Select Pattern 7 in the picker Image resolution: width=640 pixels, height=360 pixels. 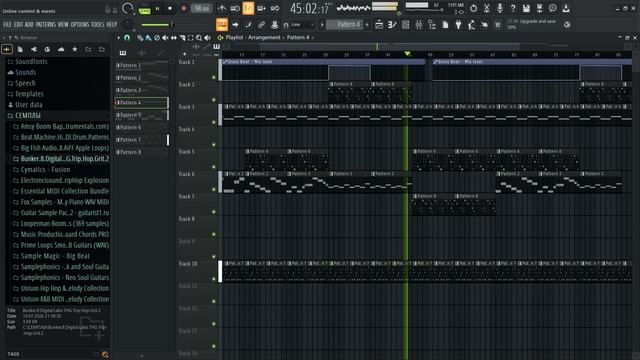coord(141,140)
